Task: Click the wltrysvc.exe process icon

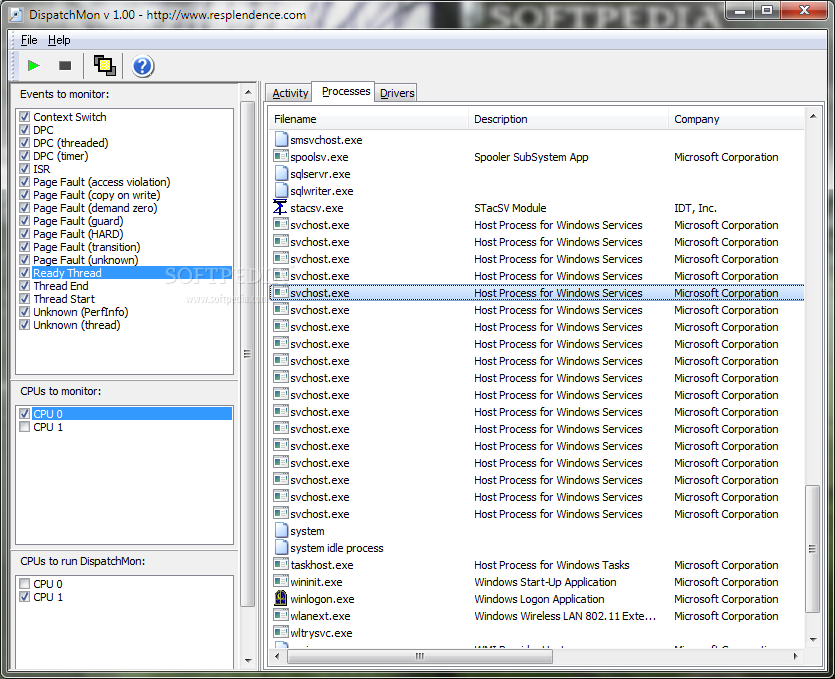Action: tap(281, 632)
